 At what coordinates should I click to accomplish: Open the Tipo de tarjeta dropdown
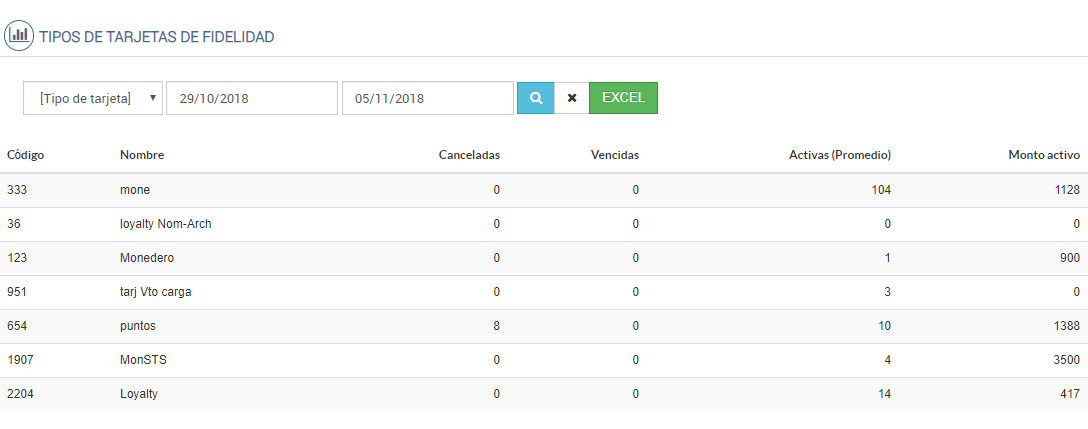[x=93, y=98]
